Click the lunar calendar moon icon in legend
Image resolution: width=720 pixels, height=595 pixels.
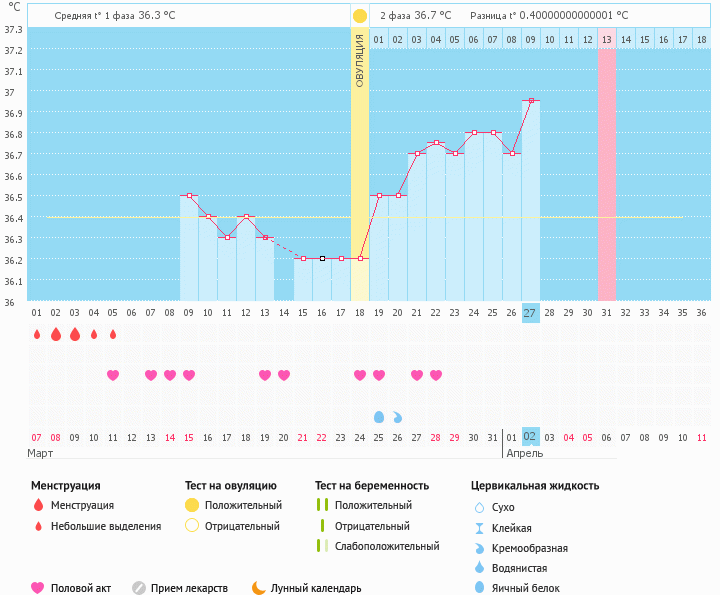pyautogui.click(x=259, y=588)
